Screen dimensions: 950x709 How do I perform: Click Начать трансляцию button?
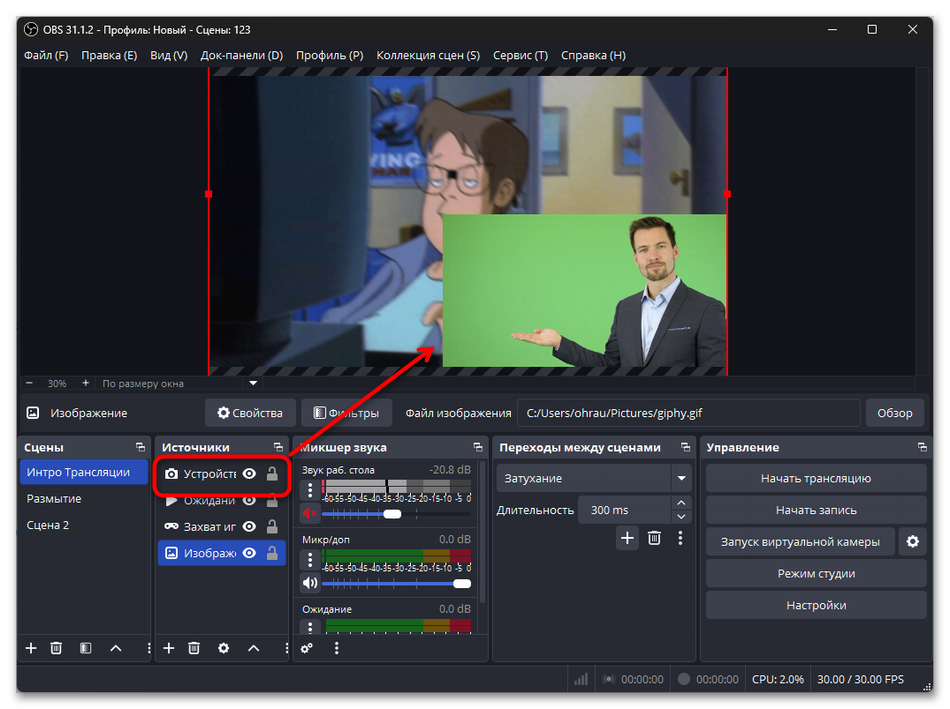(815, 478)
